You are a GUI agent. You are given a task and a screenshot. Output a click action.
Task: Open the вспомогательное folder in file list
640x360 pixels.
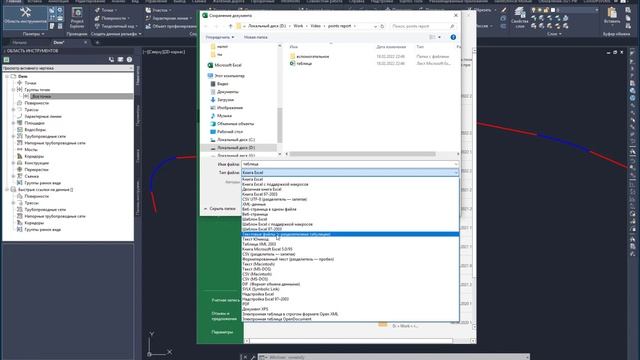(313, 56)
